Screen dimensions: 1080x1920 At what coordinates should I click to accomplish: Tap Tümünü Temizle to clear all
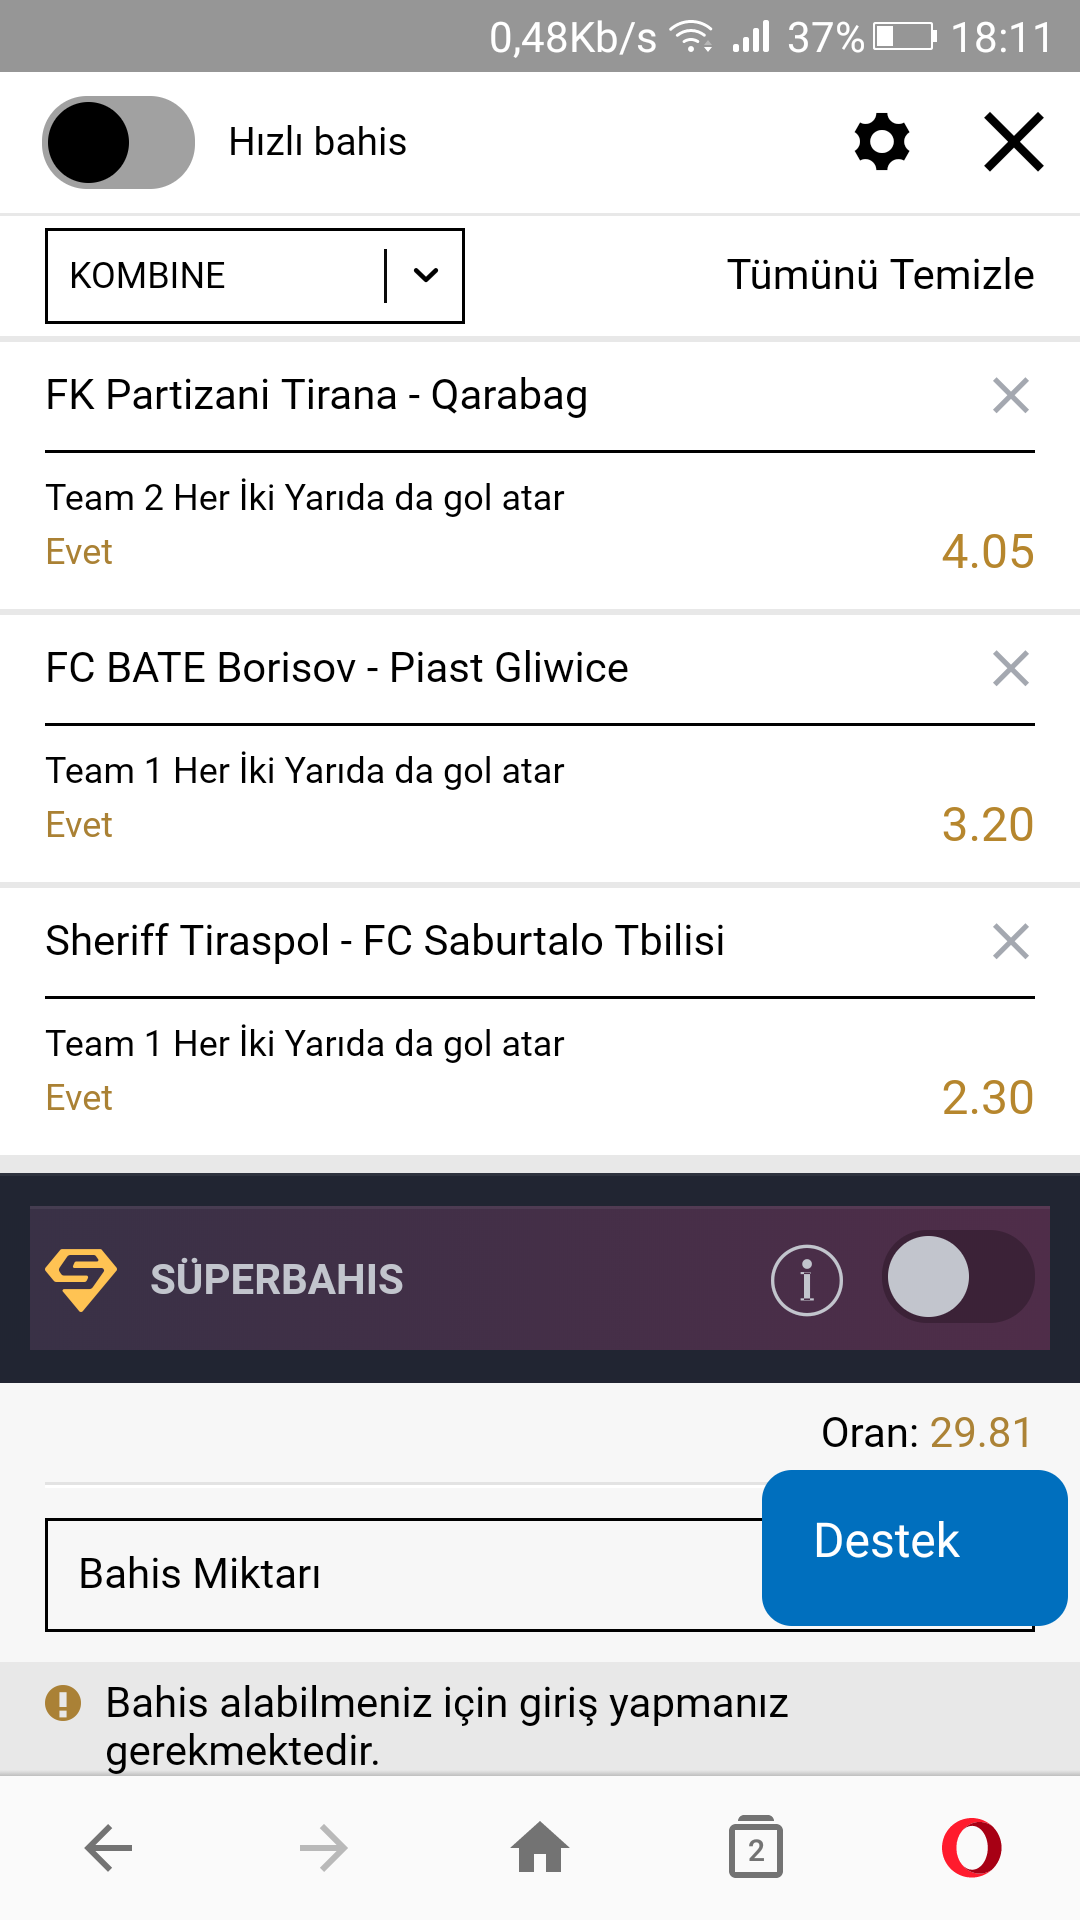pyautogui.click(x=881, y=275)
